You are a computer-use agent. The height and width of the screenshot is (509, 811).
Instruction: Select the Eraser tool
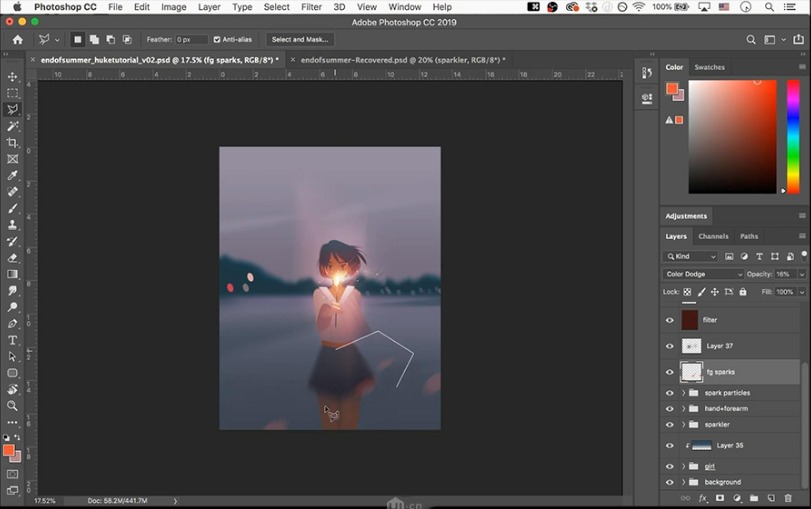click(12, 257)
